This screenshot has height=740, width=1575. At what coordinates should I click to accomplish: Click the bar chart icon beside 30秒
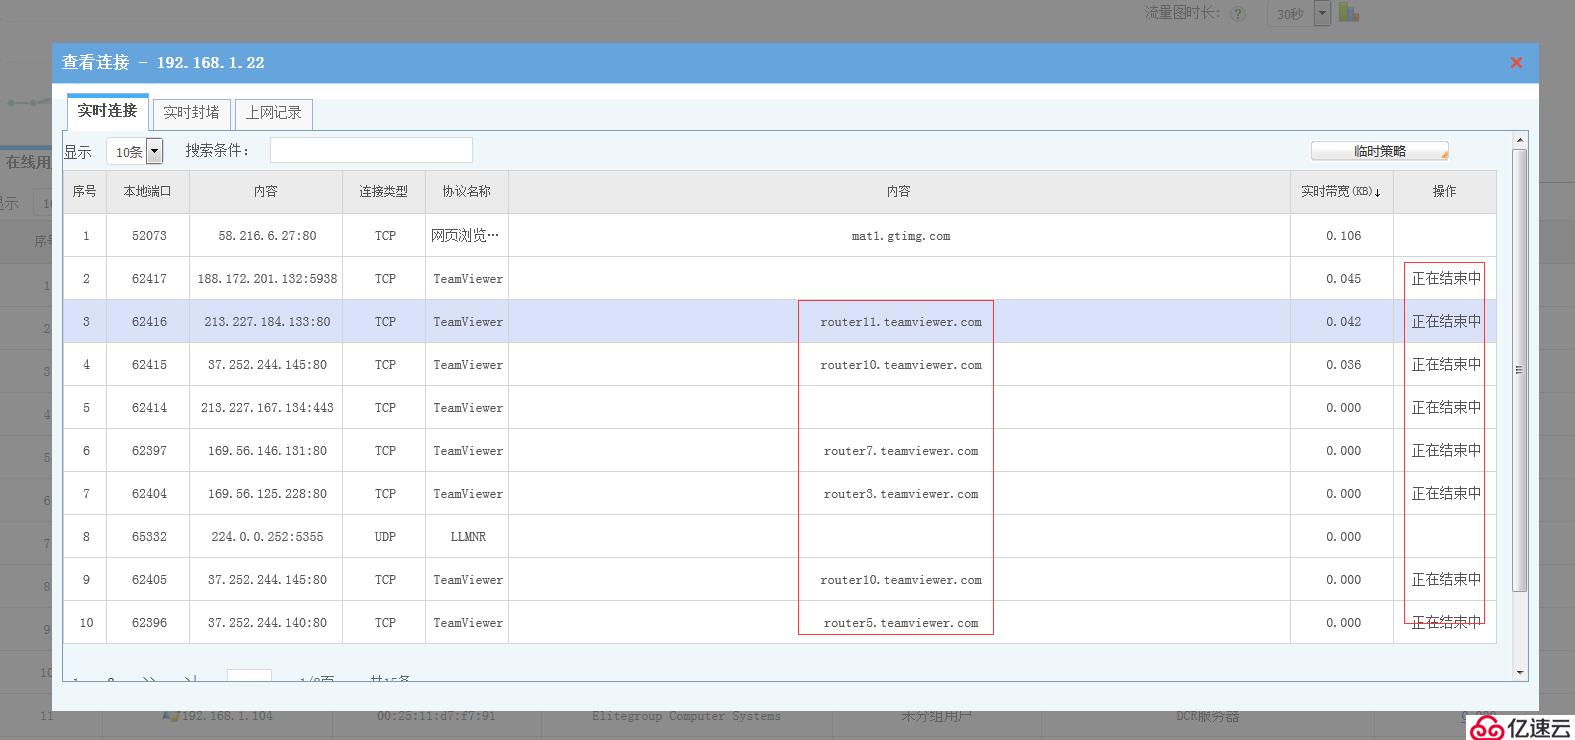tap(1349, 12)
